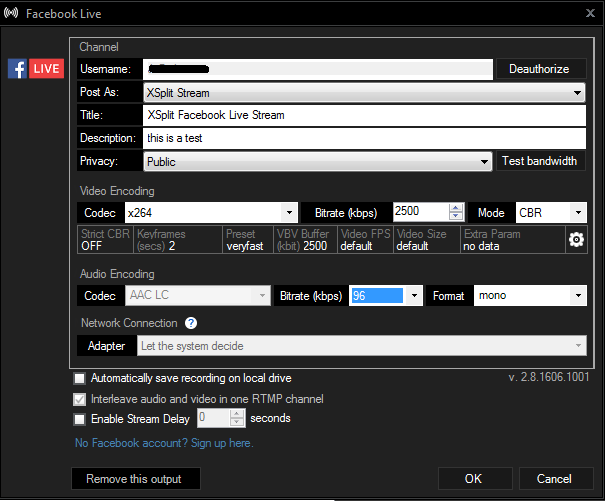Increase video bitrate with up arrow

click(x=456, y=208)
